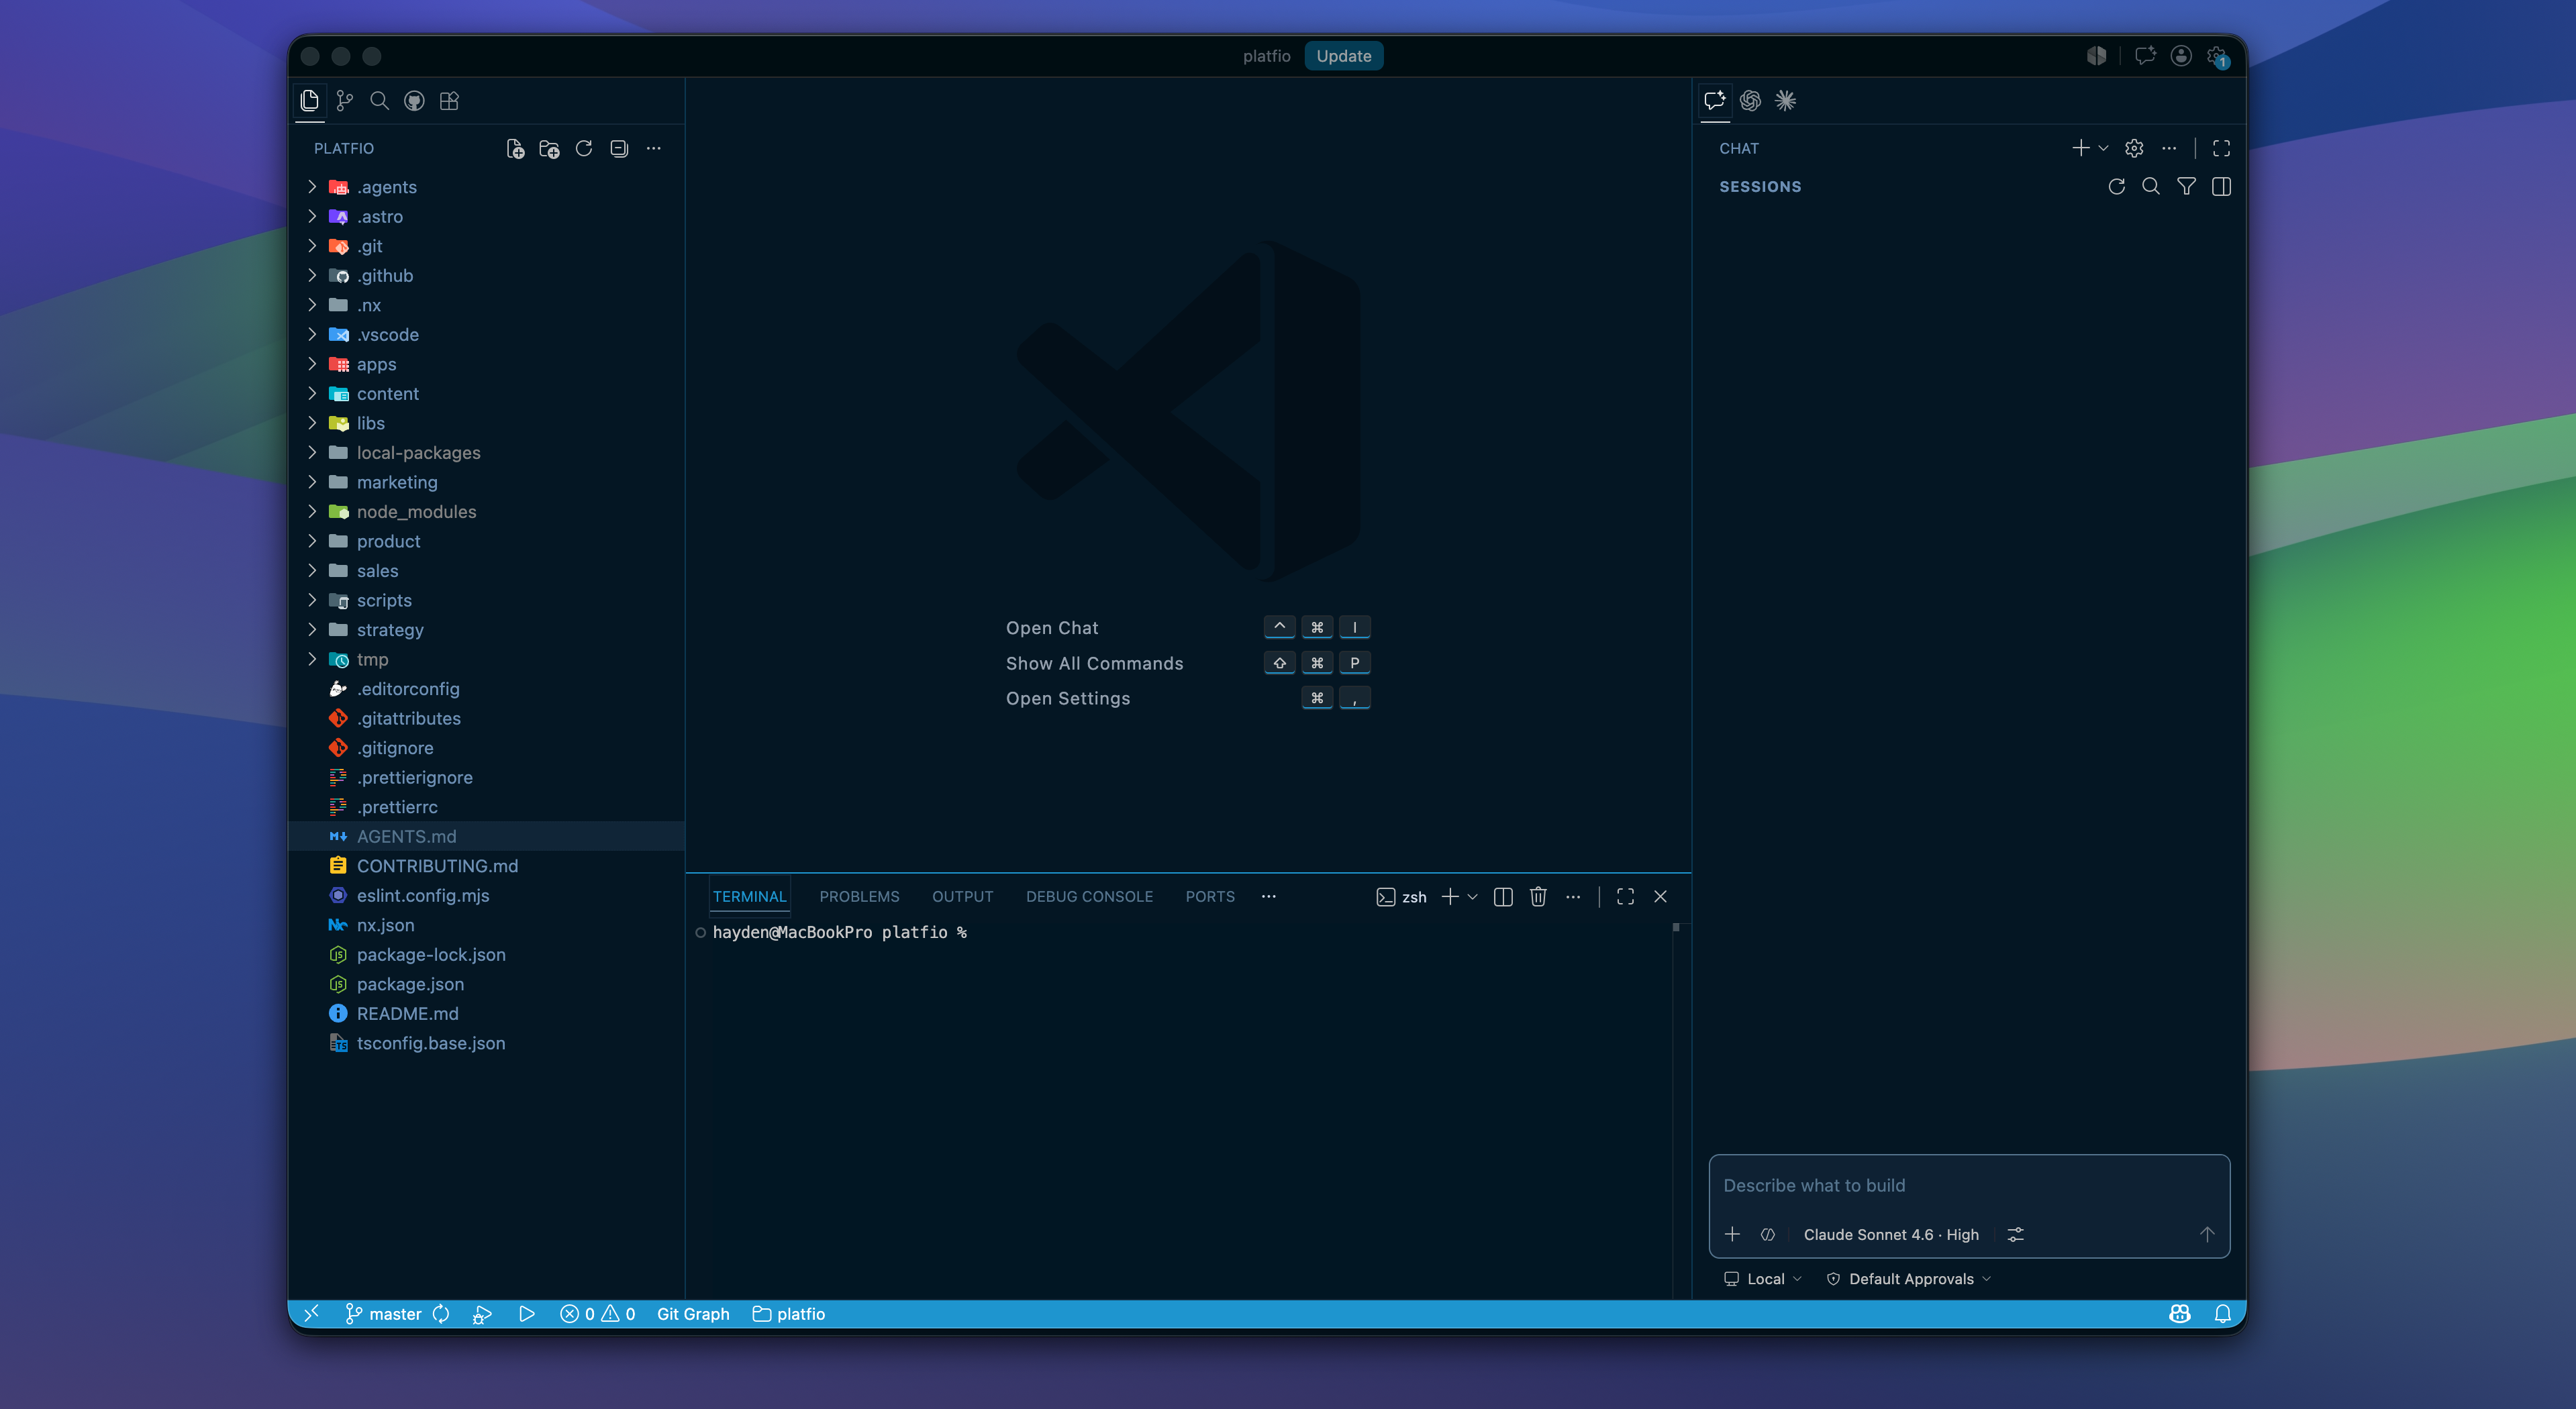Open the ChatGPT Codex panel icon
The width and height of the screenshot is (2576, 1409).
point(1750,101)
